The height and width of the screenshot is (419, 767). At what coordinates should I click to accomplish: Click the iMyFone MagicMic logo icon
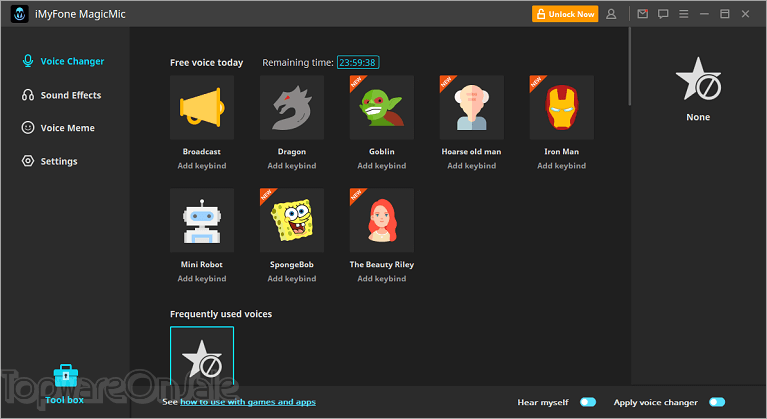[20, 14]
